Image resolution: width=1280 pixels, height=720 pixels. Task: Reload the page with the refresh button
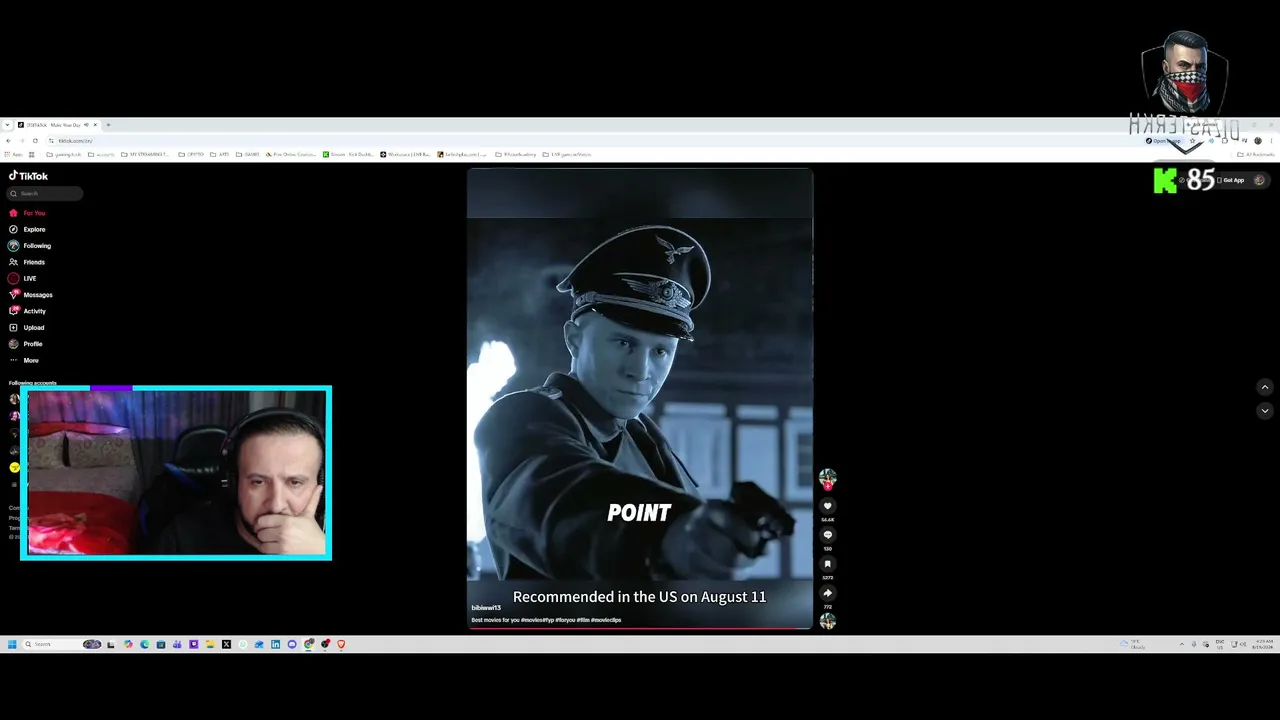[35, 141]
